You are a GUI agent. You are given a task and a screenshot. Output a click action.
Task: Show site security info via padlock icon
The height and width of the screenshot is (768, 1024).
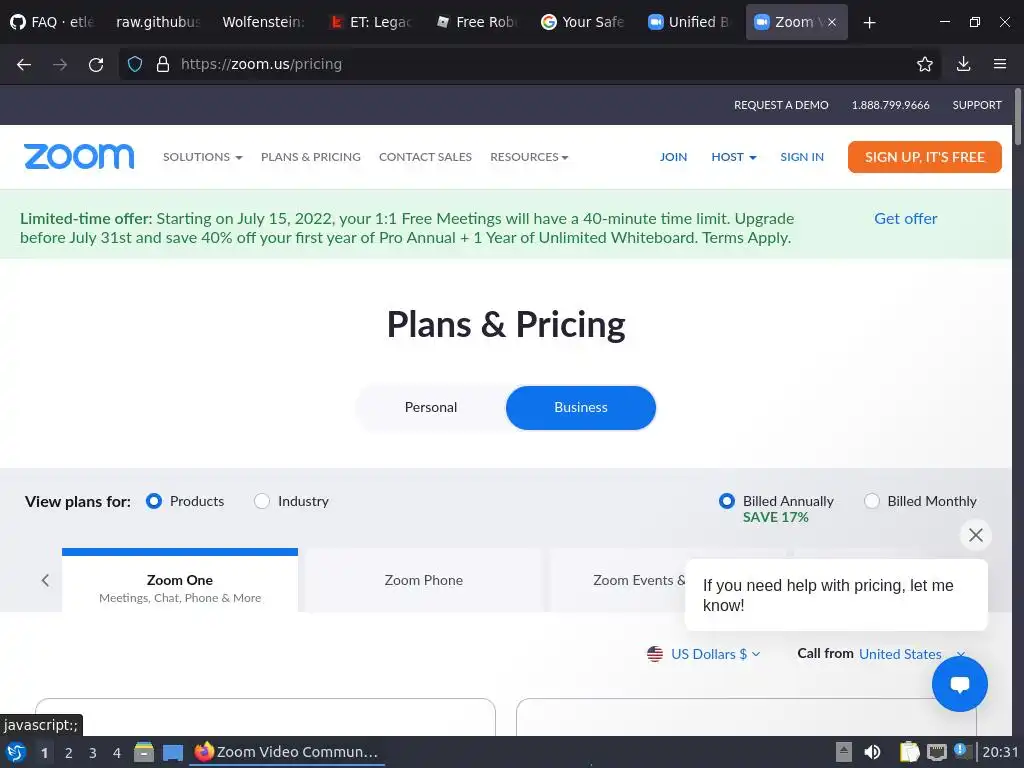click(163, 64)
